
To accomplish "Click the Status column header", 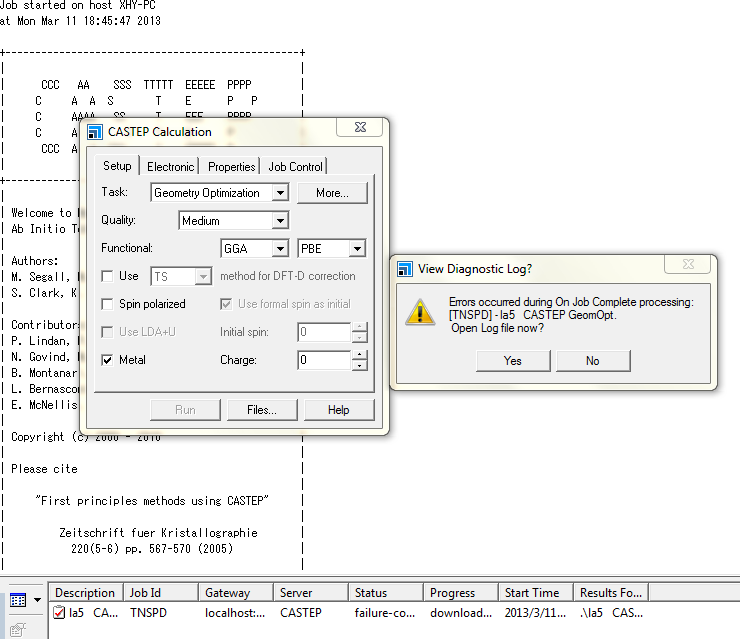I will pyautogui.click(x=386, y=592).
